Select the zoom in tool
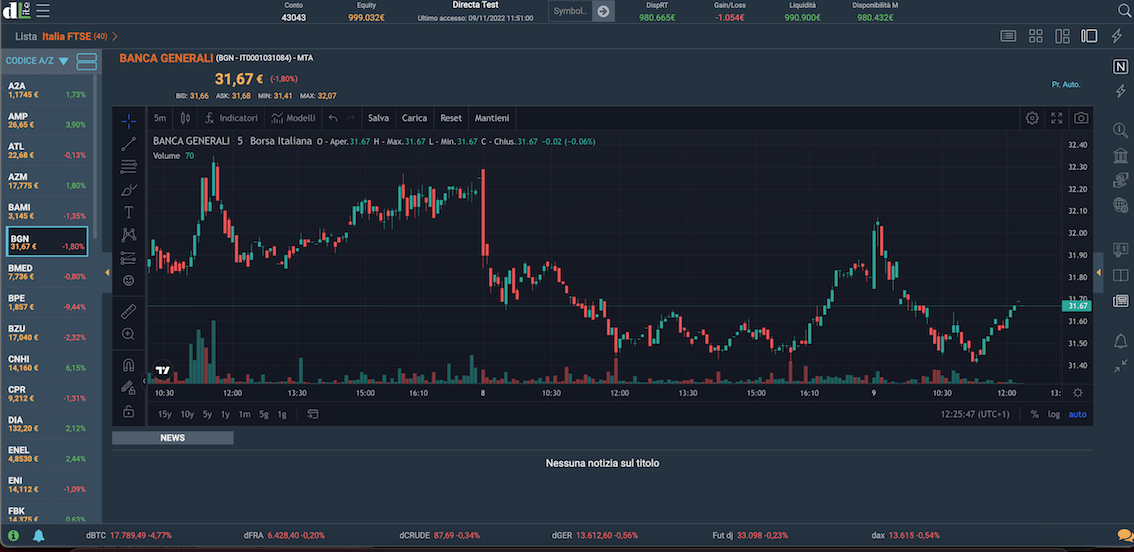The image size is (1134, 552). [129, 334]
